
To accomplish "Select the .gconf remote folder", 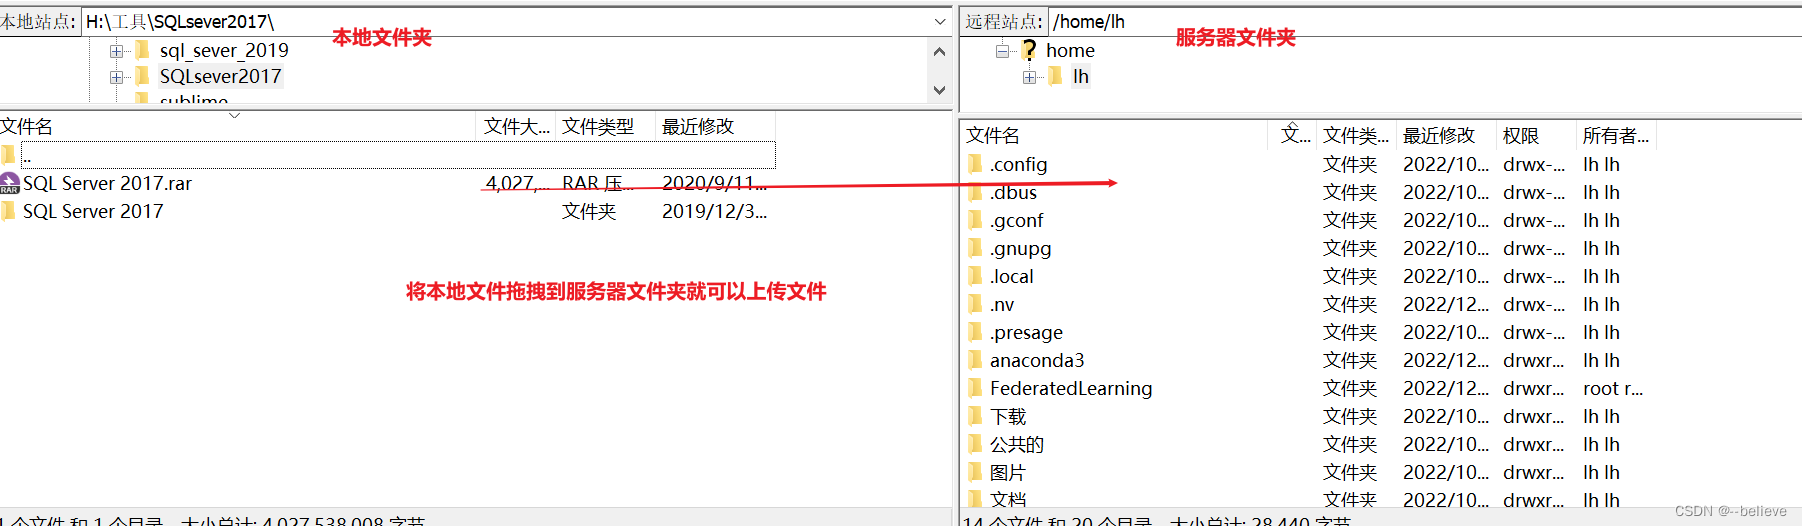I will [1016, 220].
